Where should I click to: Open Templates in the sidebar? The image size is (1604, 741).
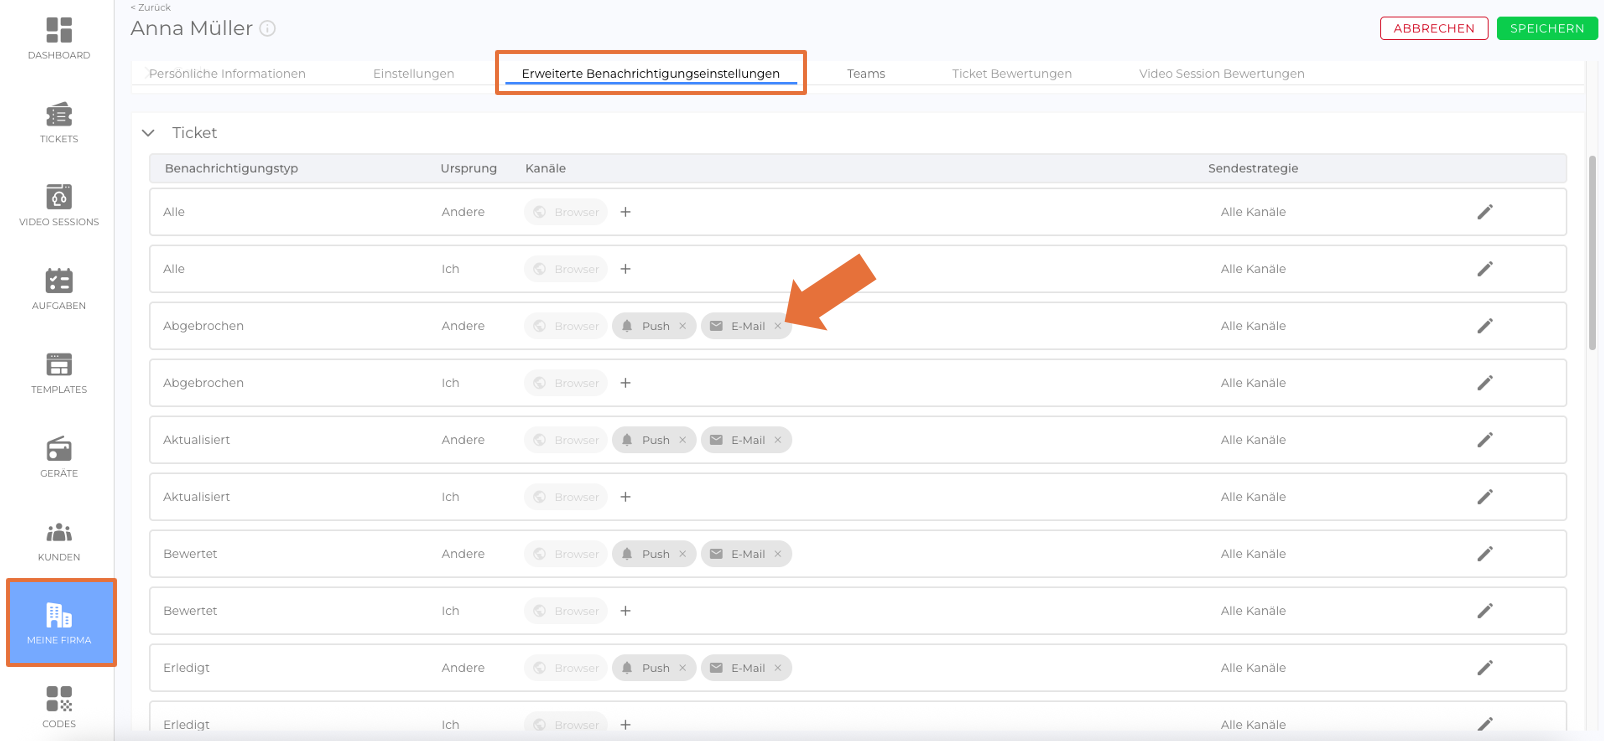59,373
